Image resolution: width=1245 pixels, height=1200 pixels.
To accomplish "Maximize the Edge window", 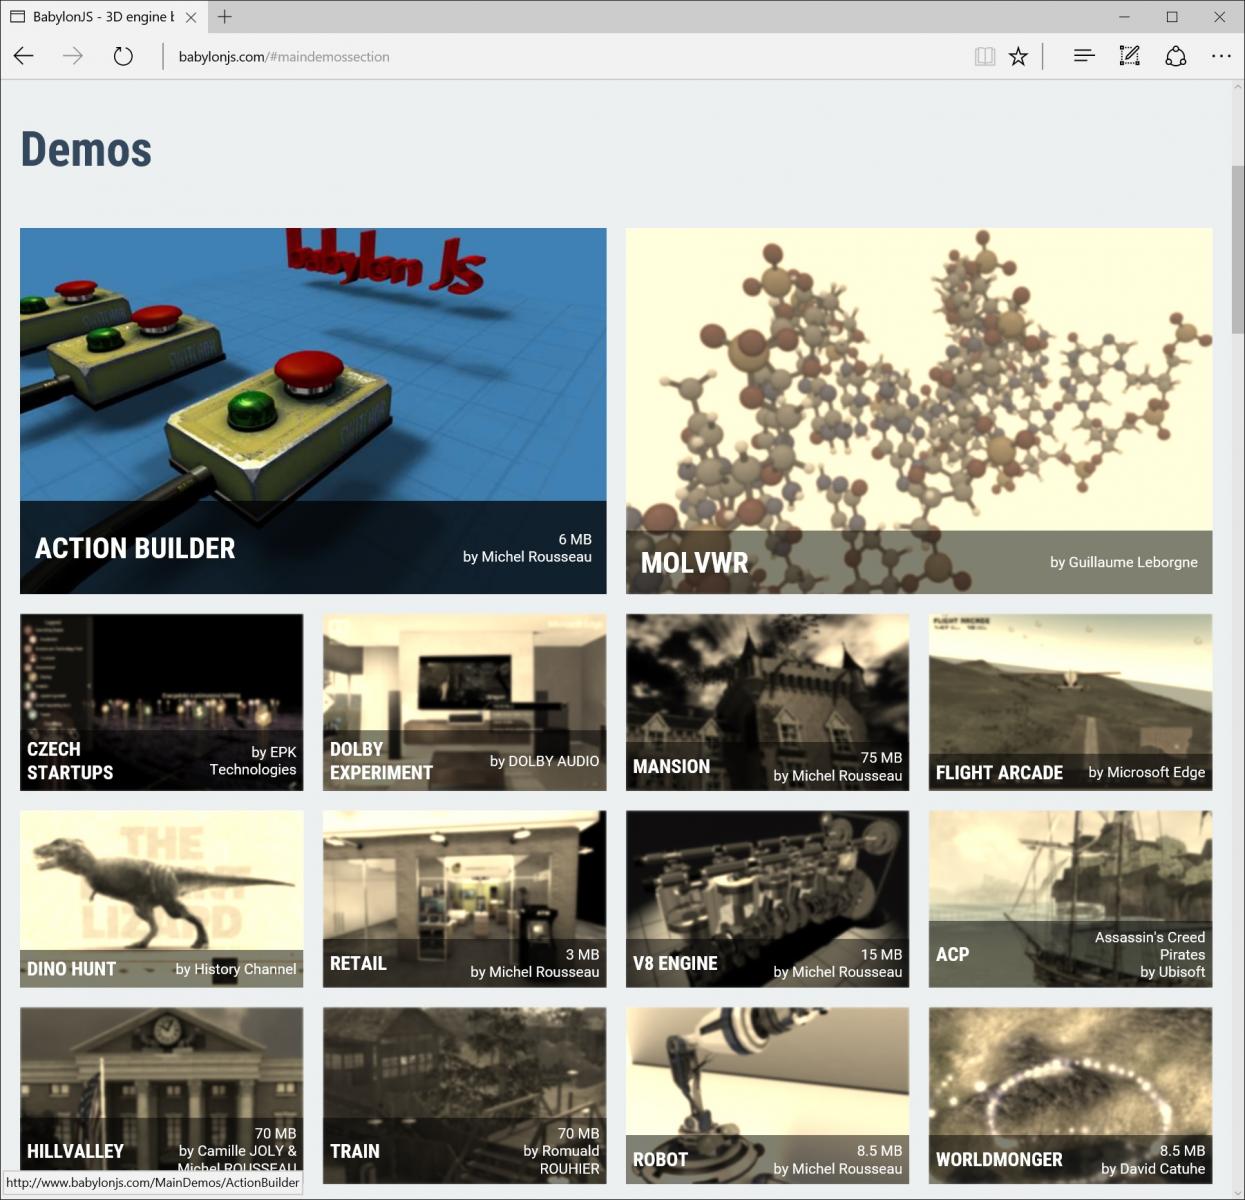I will [x=1172, y=17].
